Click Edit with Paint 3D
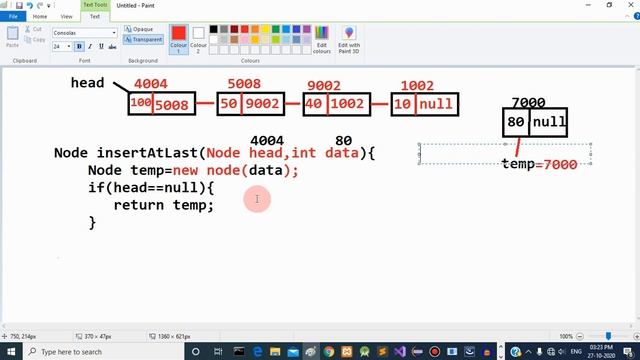The height and width of the screenshot is (360, 640). click(349, 39)
